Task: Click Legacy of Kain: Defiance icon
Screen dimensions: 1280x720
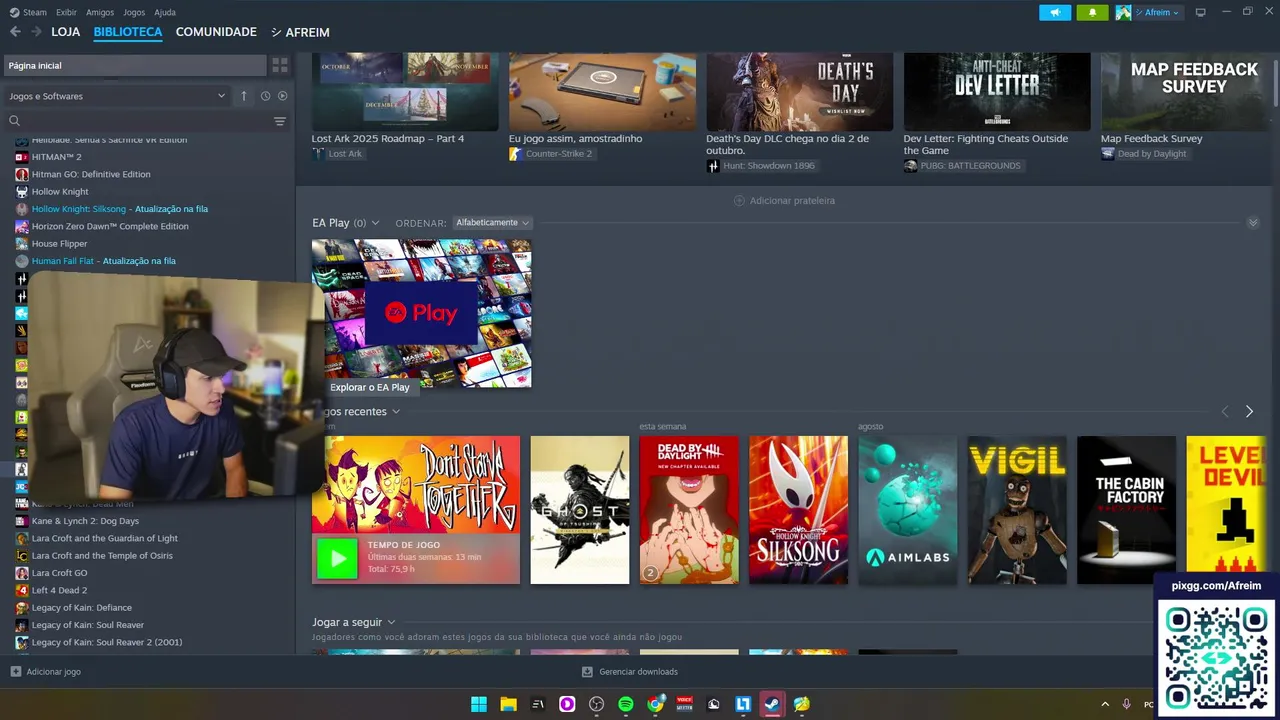Action: 22,607
